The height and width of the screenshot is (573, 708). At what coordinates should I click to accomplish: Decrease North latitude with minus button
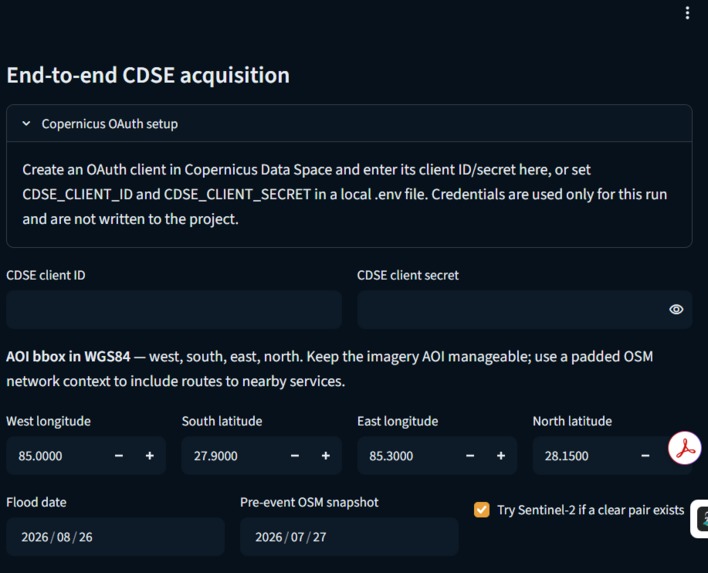[645, 456]
